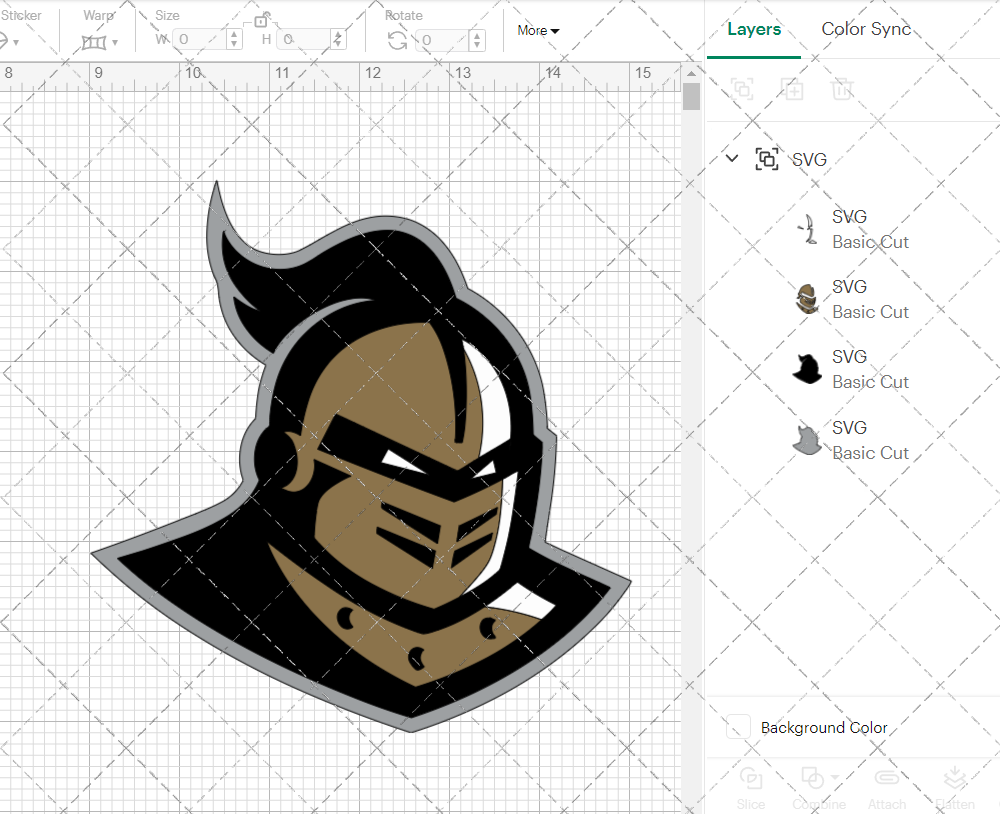Click the Background Color swatch
The image size is (1000, 814).
[x=738, y=727]
